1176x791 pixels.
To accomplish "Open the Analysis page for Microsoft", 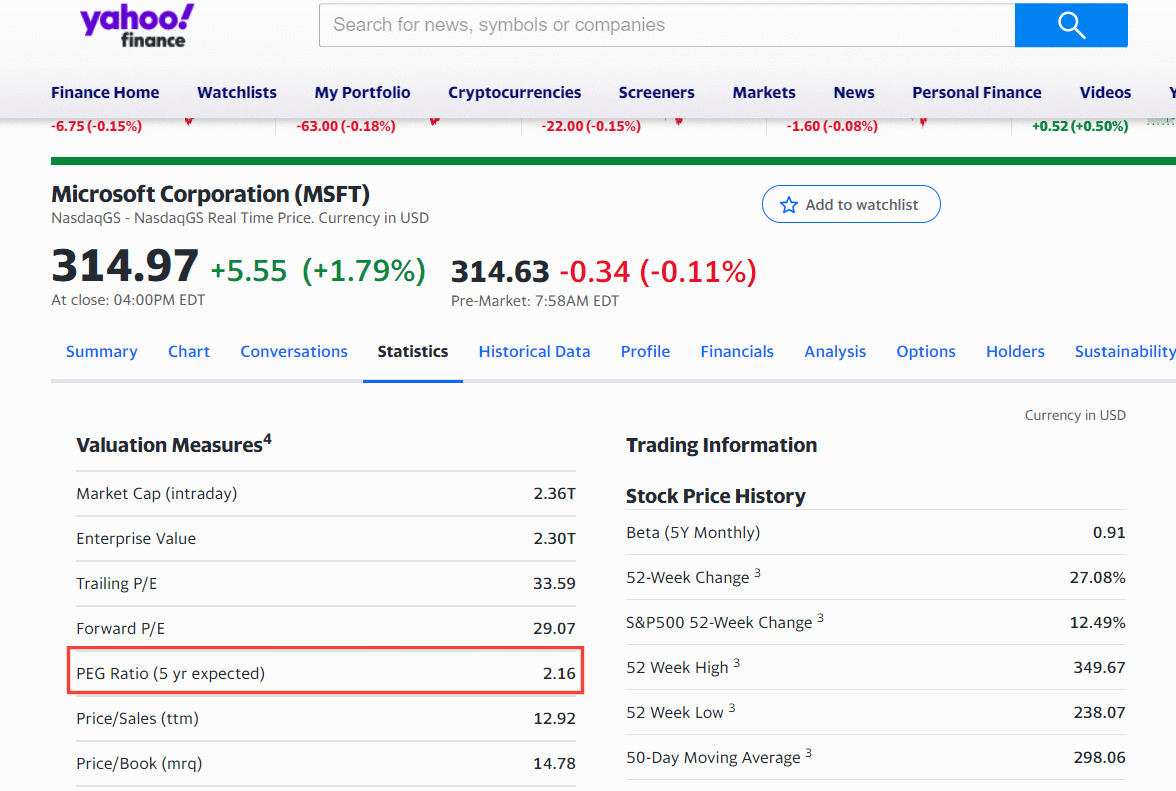I will click(x=835, y=351).
